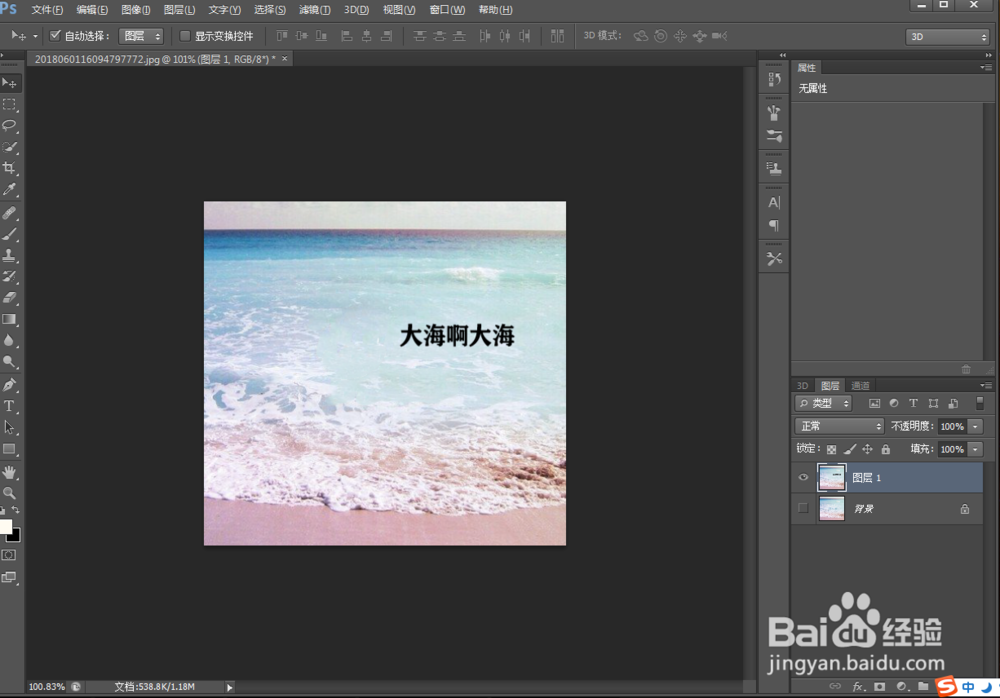Open the 类型 layer filter dropdown
Screen dimensions: 1000x698
click(823, 403)
